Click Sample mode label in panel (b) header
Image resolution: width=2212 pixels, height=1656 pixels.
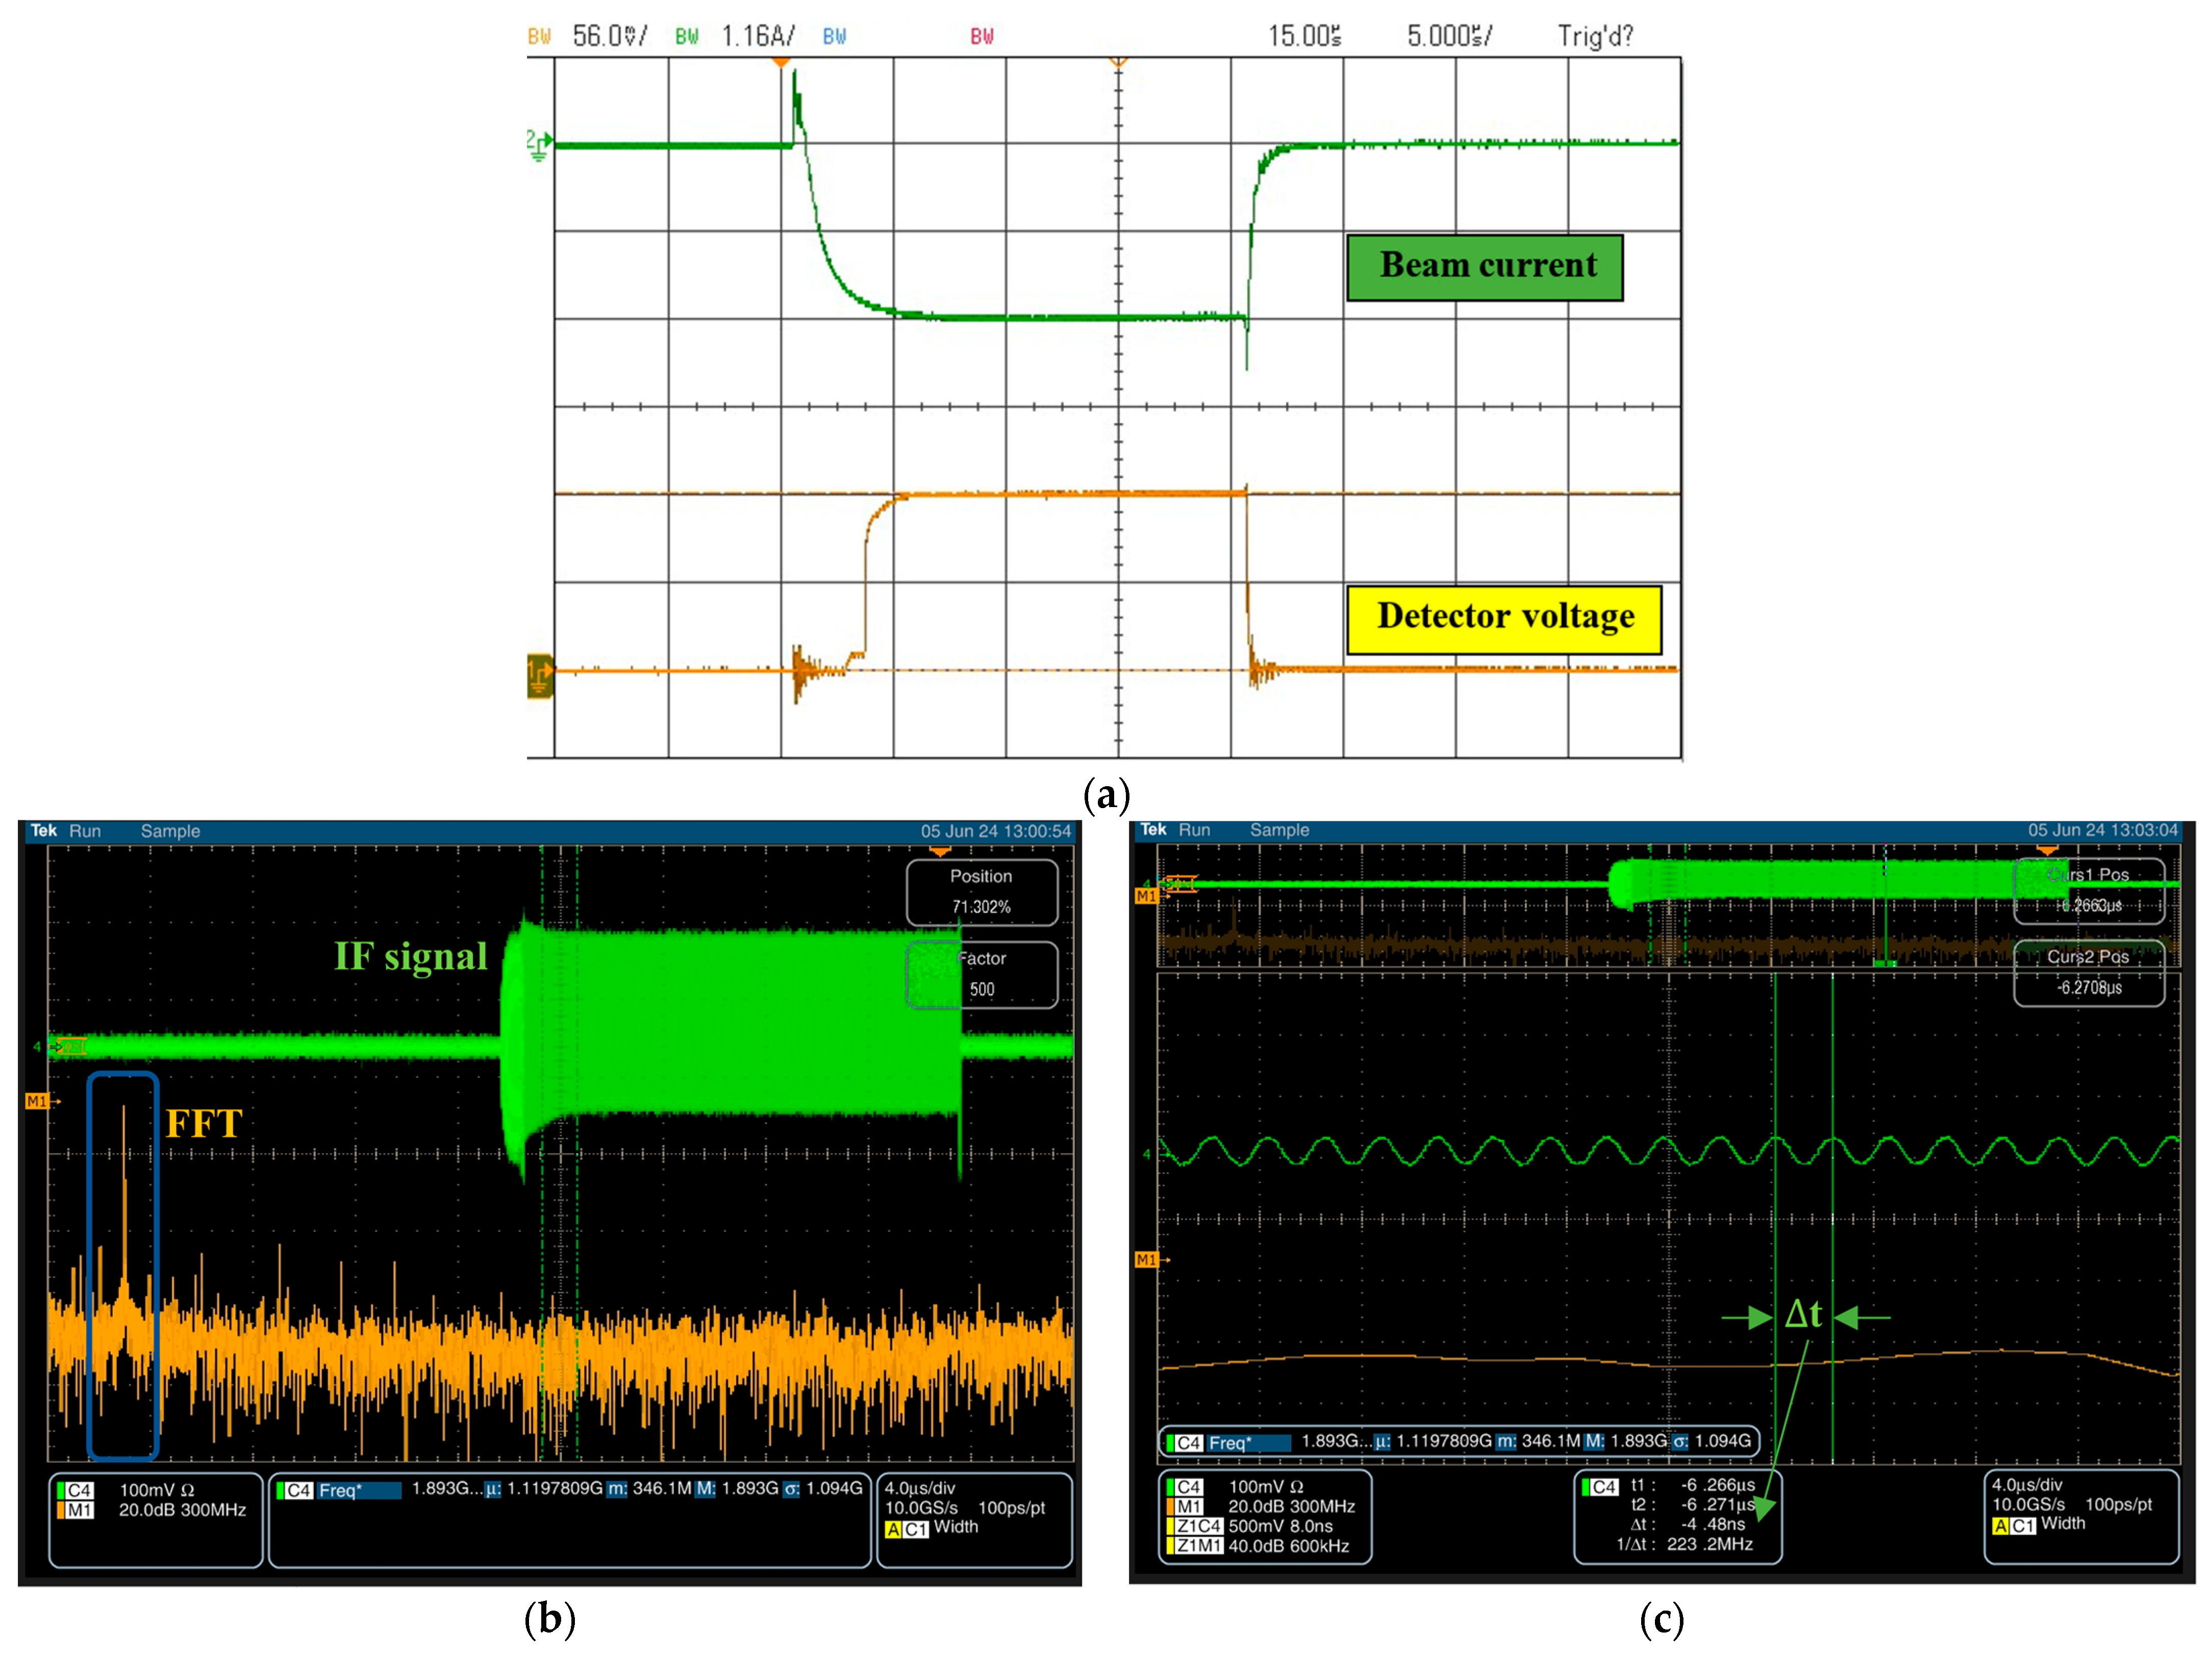tap(170, 831)
